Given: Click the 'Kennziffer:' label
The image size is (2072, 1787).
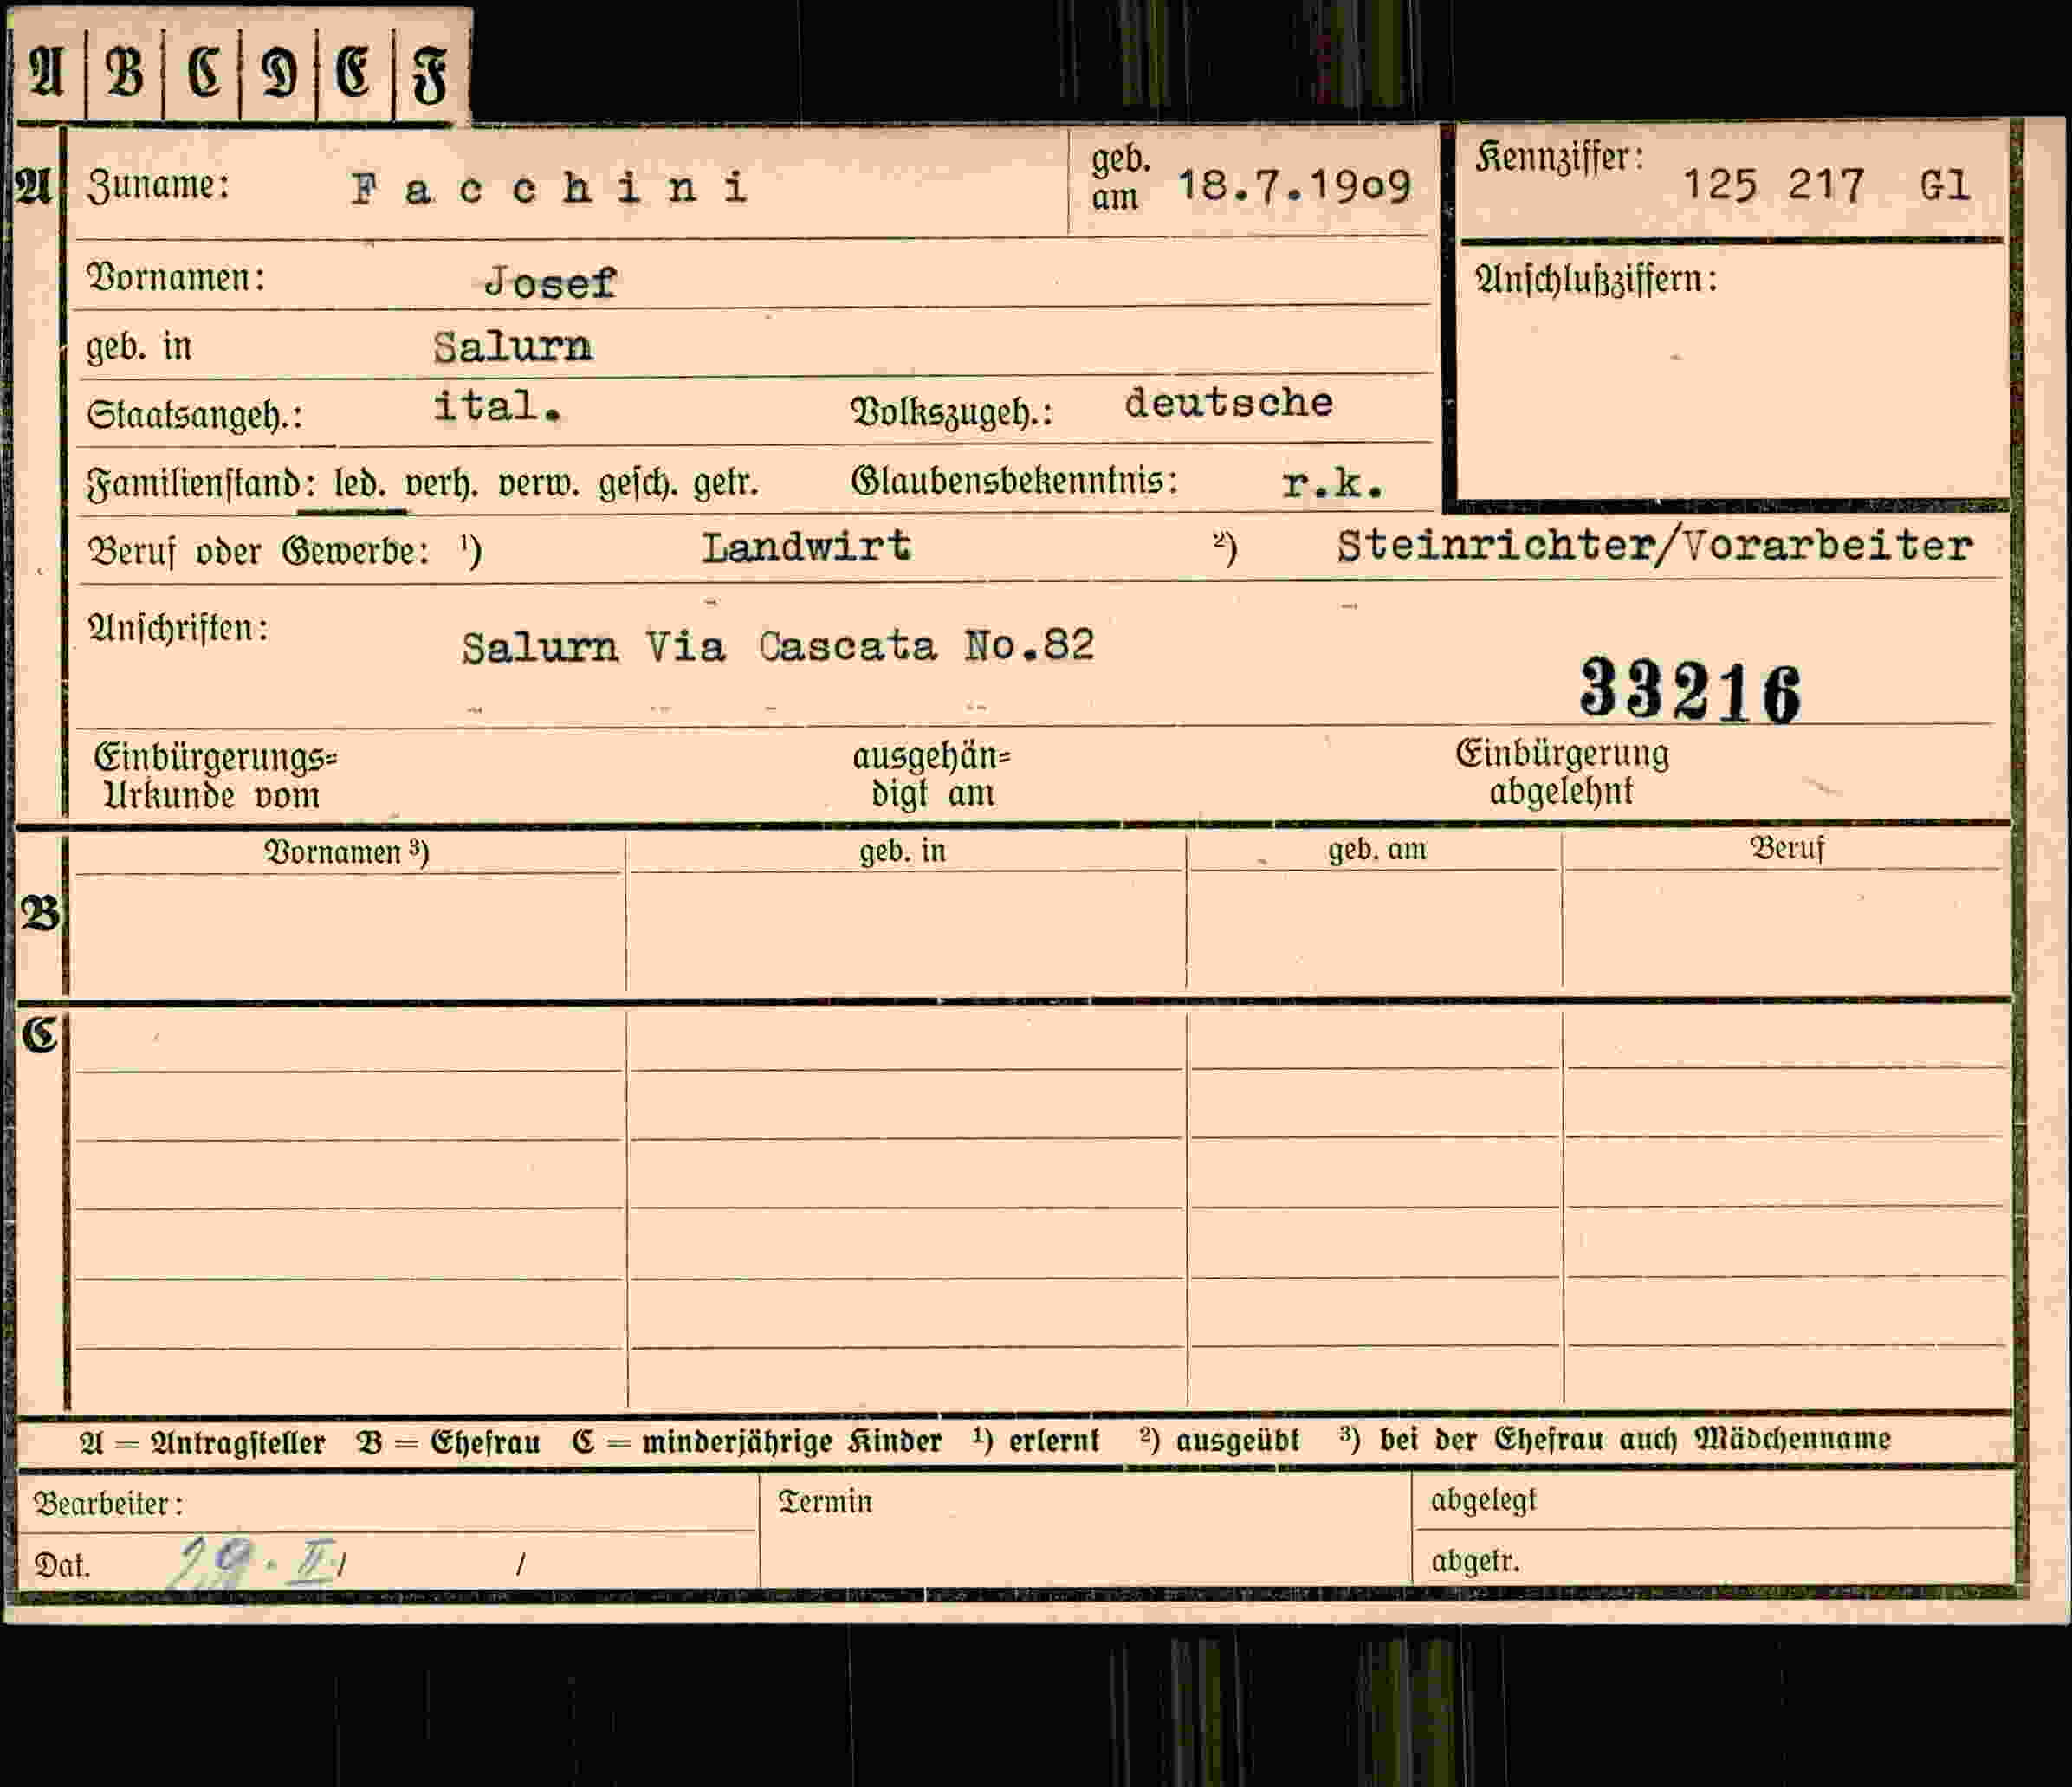Looking at the screenshot, I should click(1559, 158).
